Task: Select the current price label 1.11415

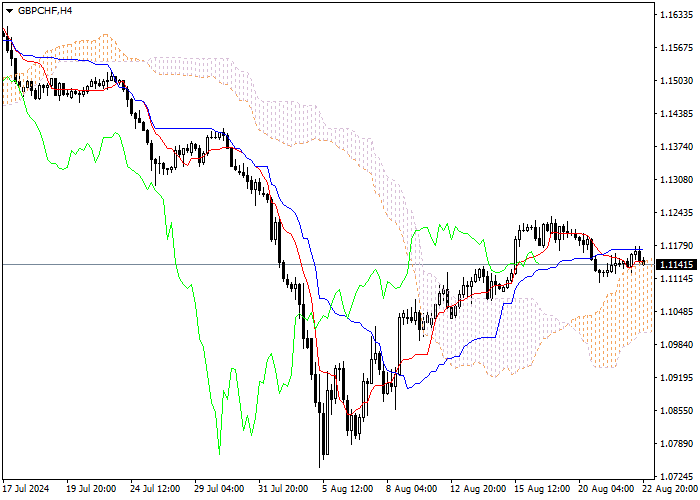Action: (676, 265)
